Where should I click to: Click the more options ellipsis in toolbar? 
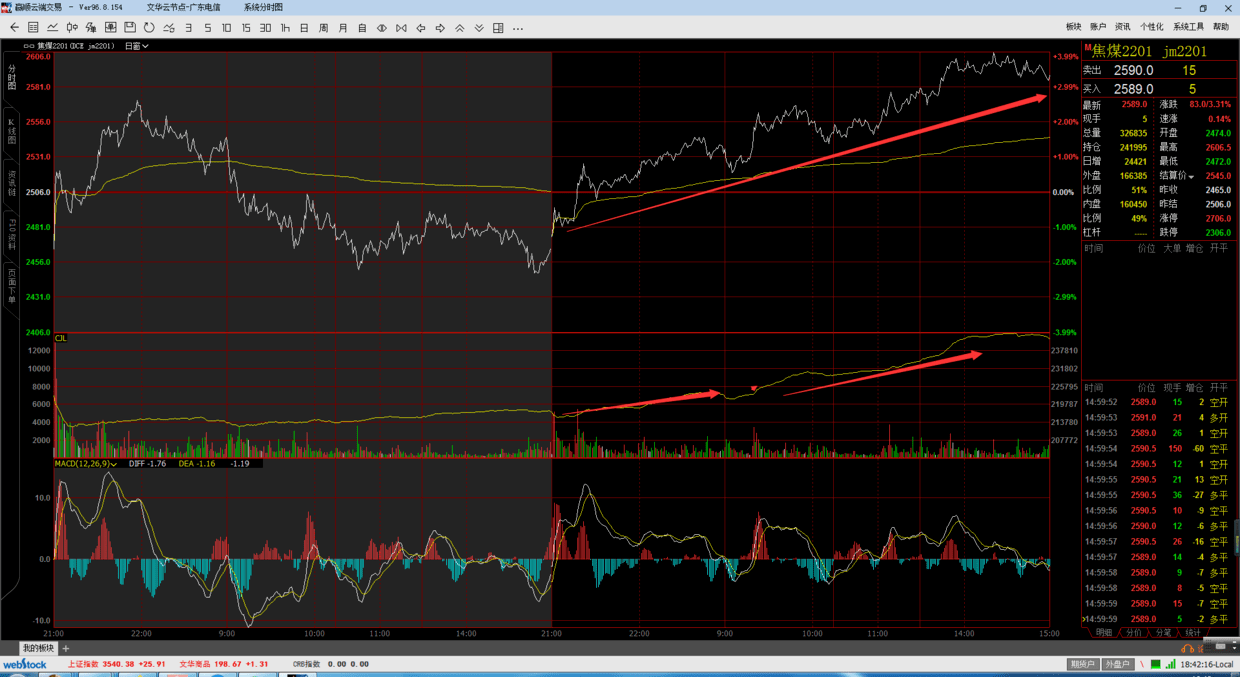pyautogui.click(x=518, y=28)
